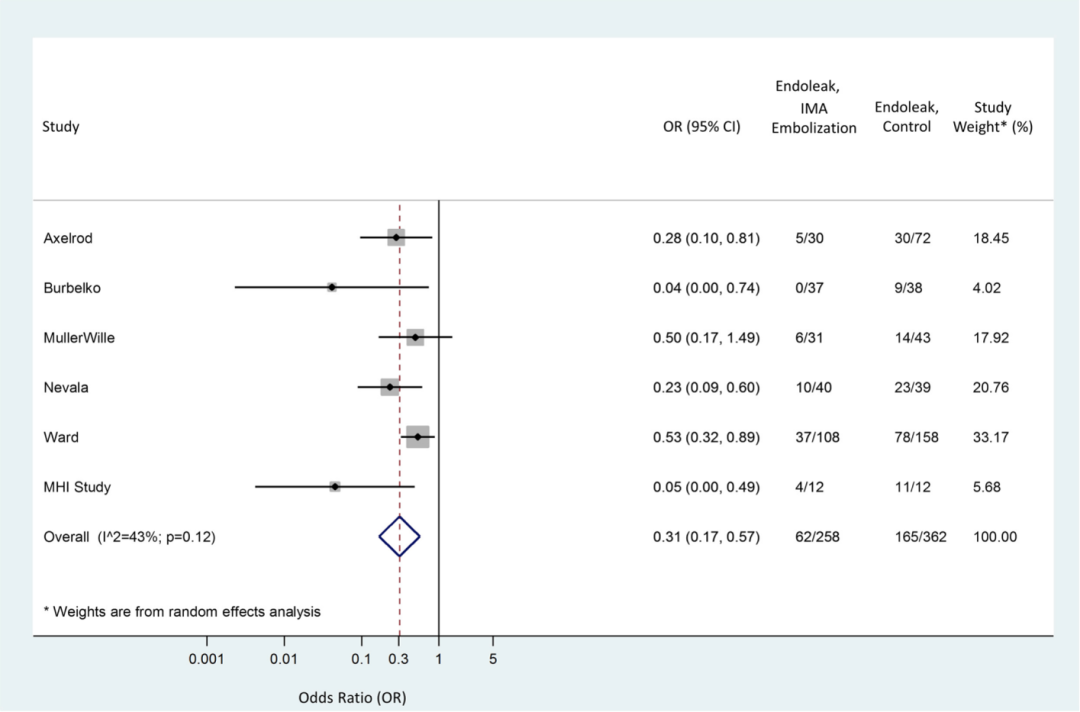Screen dimensions: 1080x712
Task: Click the Axelrod gray square marker
Action: tap(396, 237)
